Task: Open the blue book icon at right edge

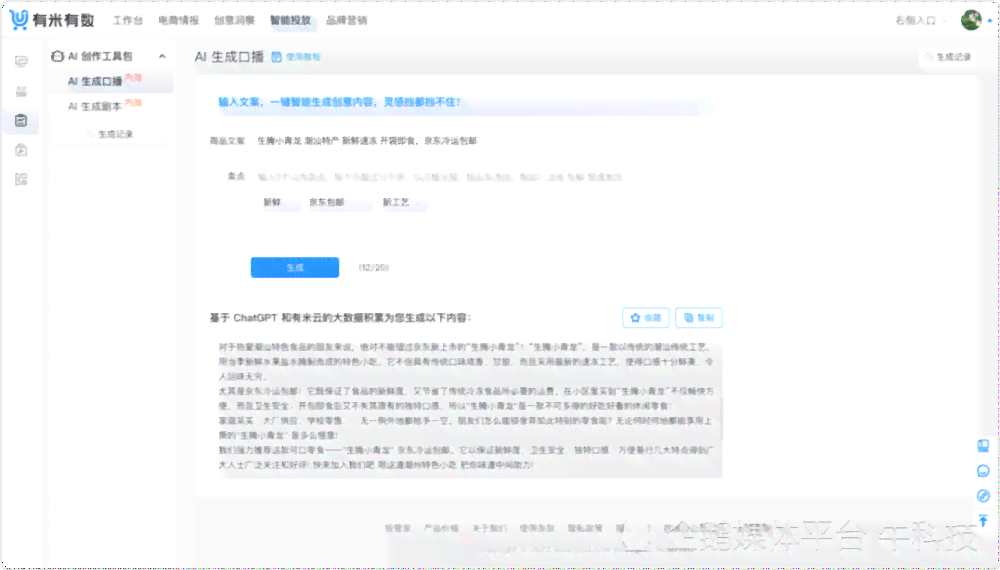Action: pyautogui.click(x=983, y=446)
